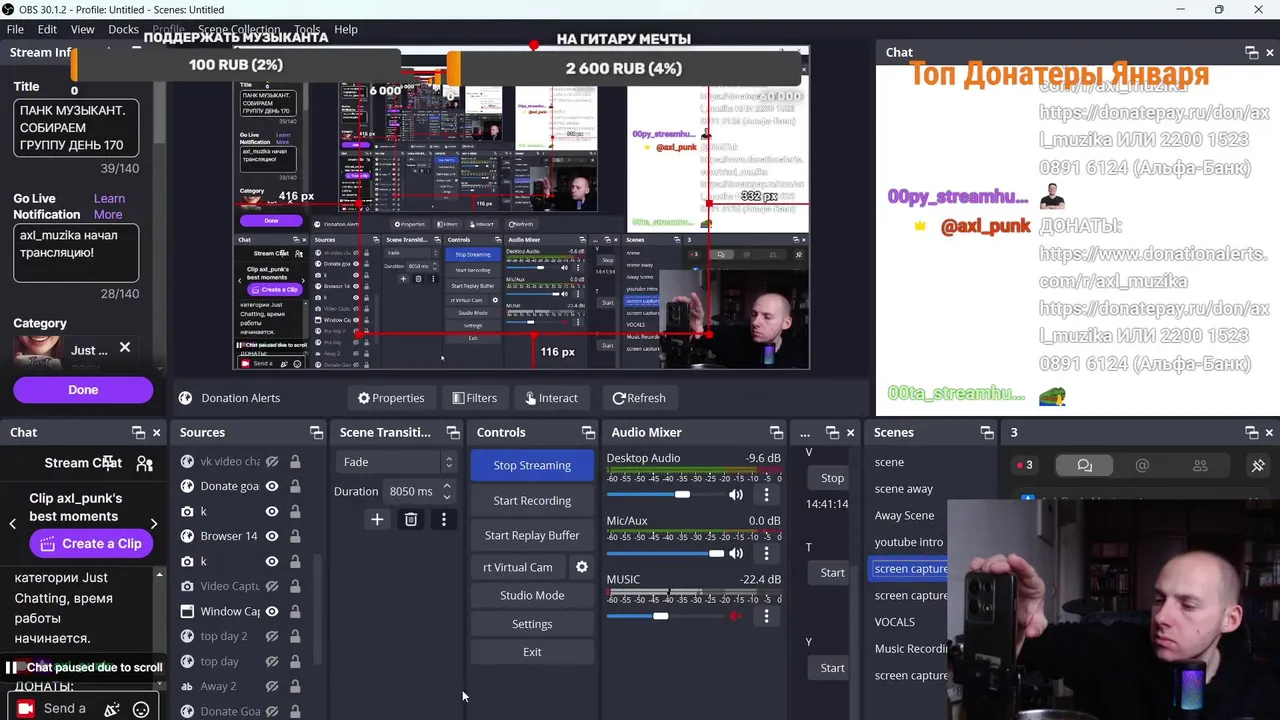Open community icon beside Stream Chat
Viewport: 1280px width, 720px height.
click(145, 463)
